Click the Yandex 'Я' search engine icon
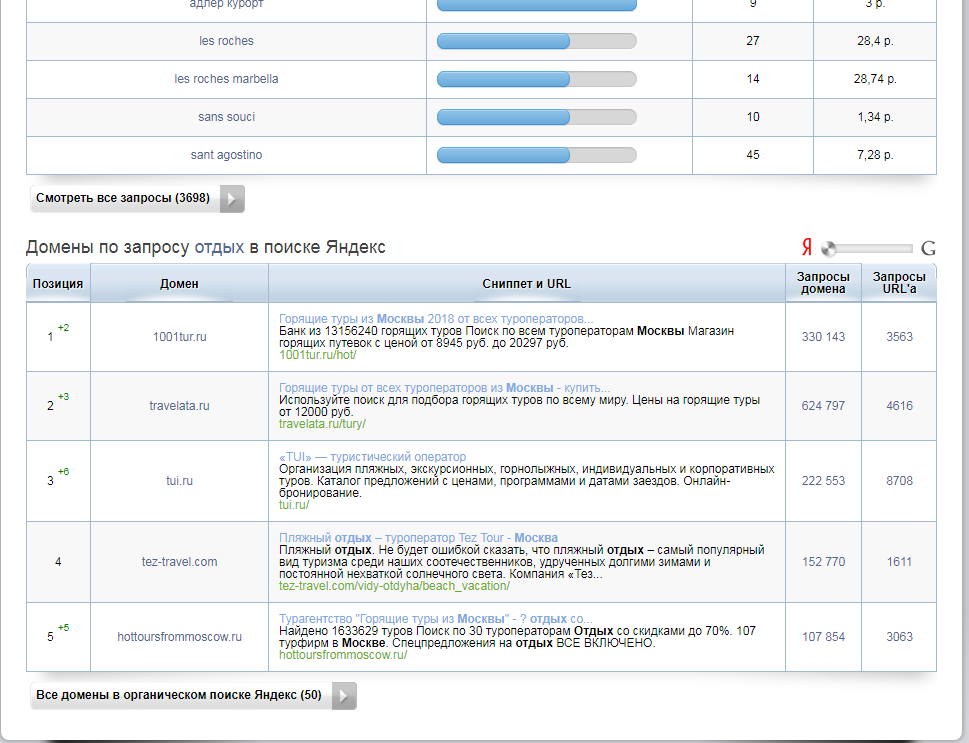The width and height of the screenshot is (969, 743). point(806,248)
